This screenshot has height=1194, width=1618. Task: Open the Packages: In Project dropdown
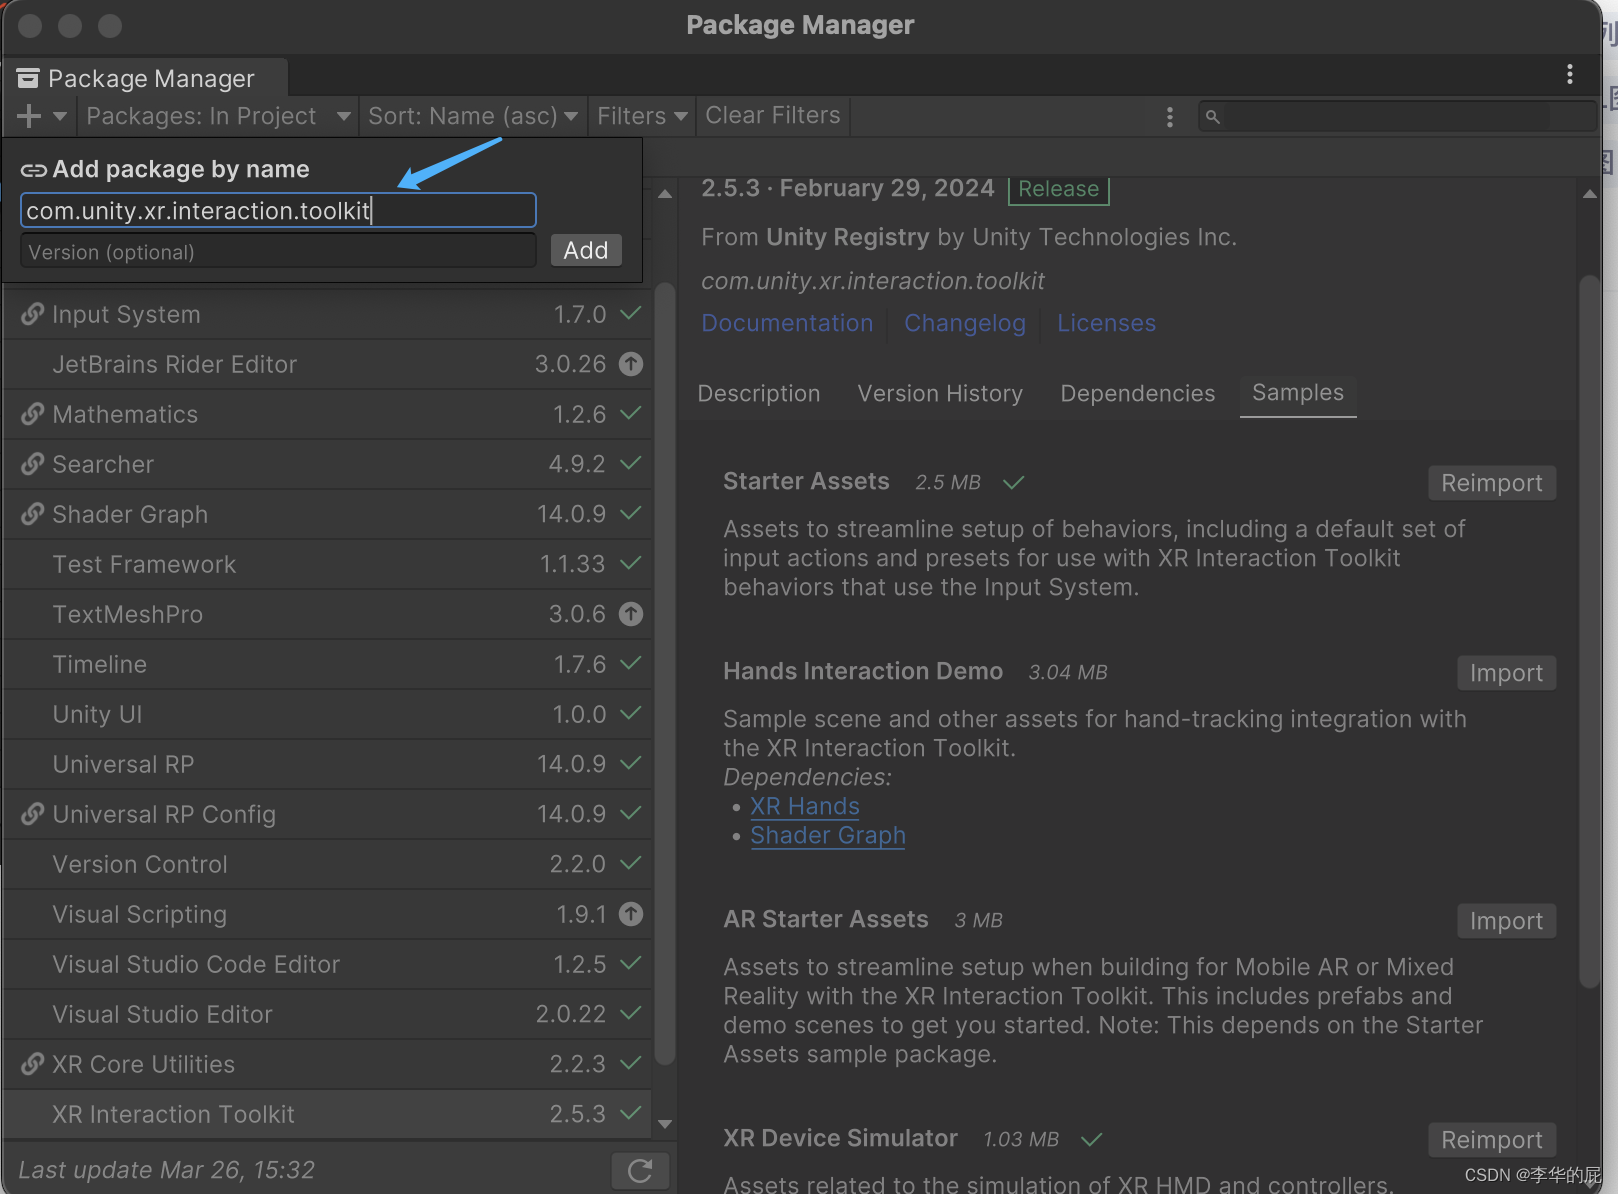[x=218, y=116]
